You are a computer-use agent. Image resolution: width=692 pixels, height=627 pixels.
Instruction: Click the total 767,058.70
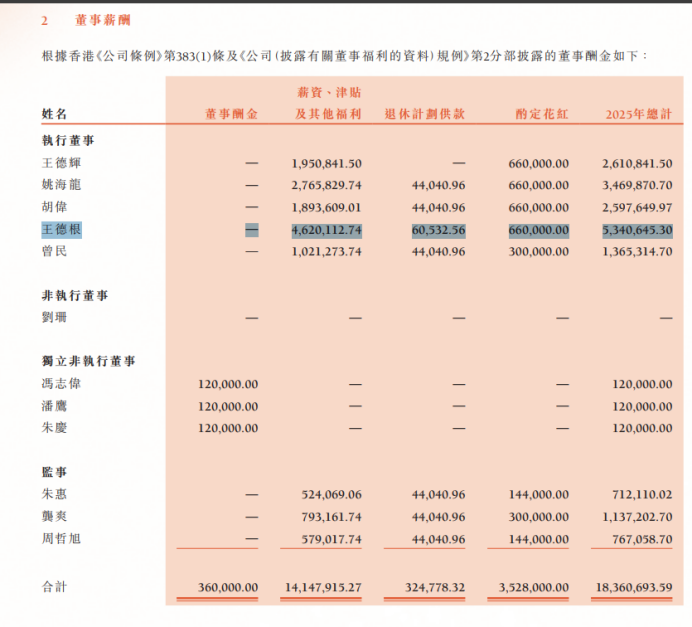[642, 540]
